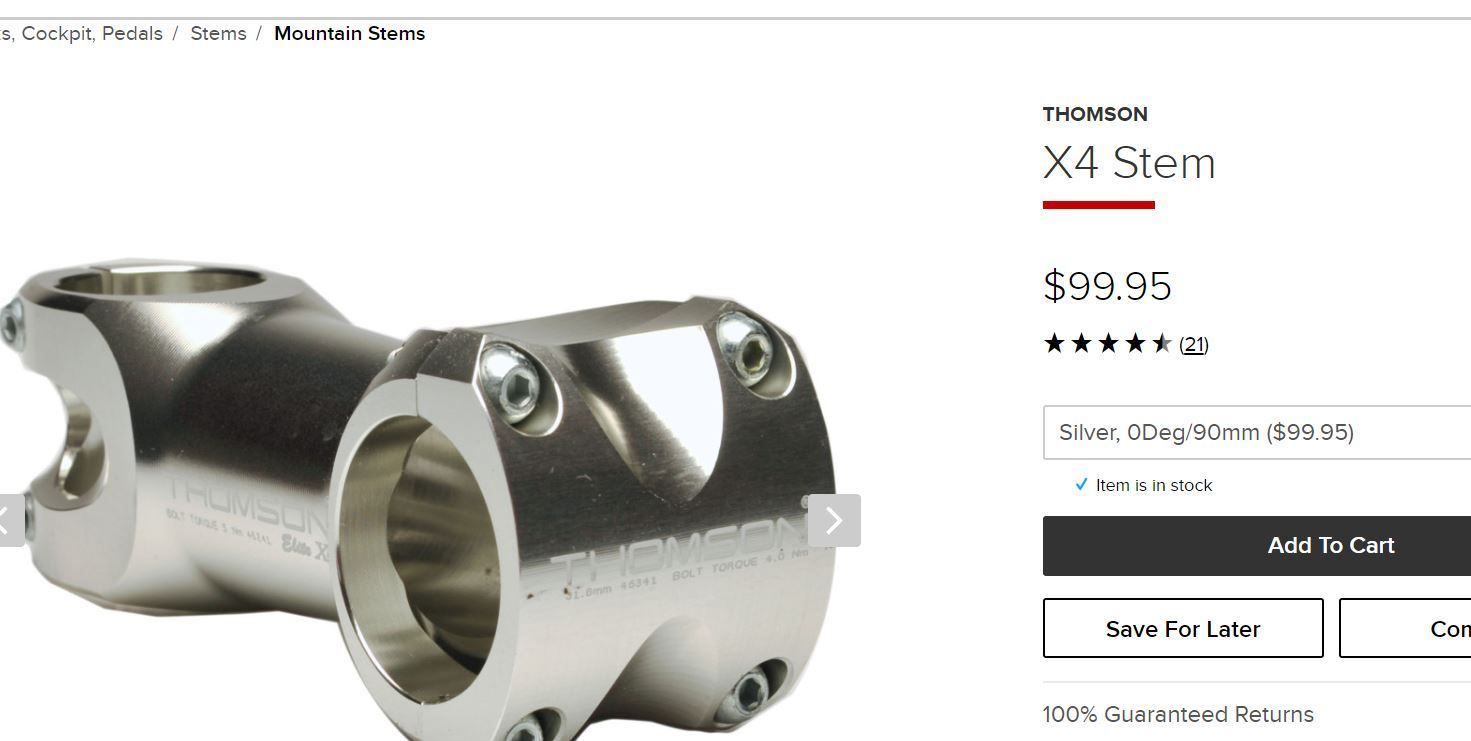Click the X4 Stem product title
This screenshot has width=1471, height=741.
click(1129, 163)
